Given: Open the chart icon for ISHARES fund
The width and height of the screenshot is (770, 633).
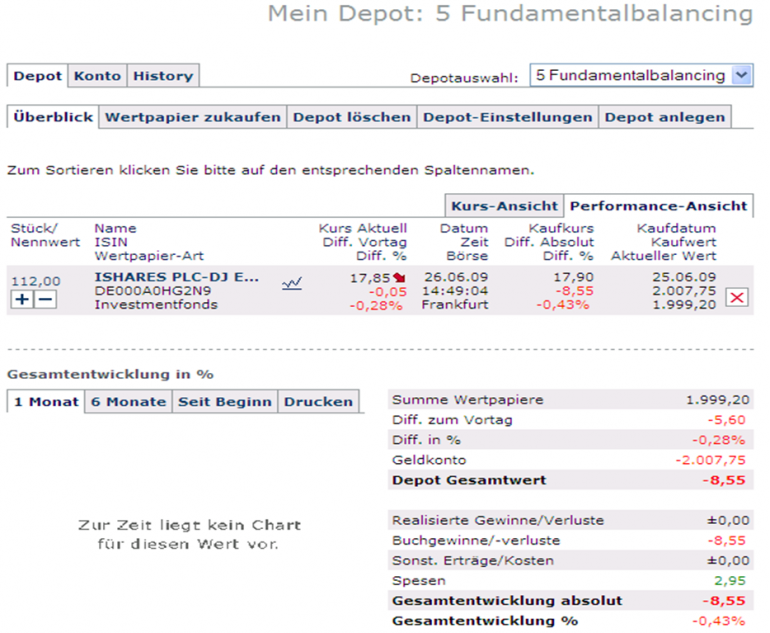Looking at the screenshot, I should point(292,283).
